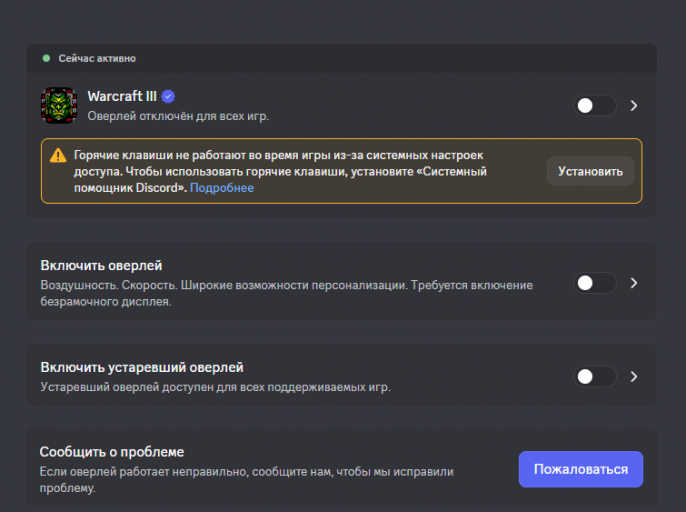
Task: Click the 'Пожаловаться' button
Action: (x=581, y=469)
